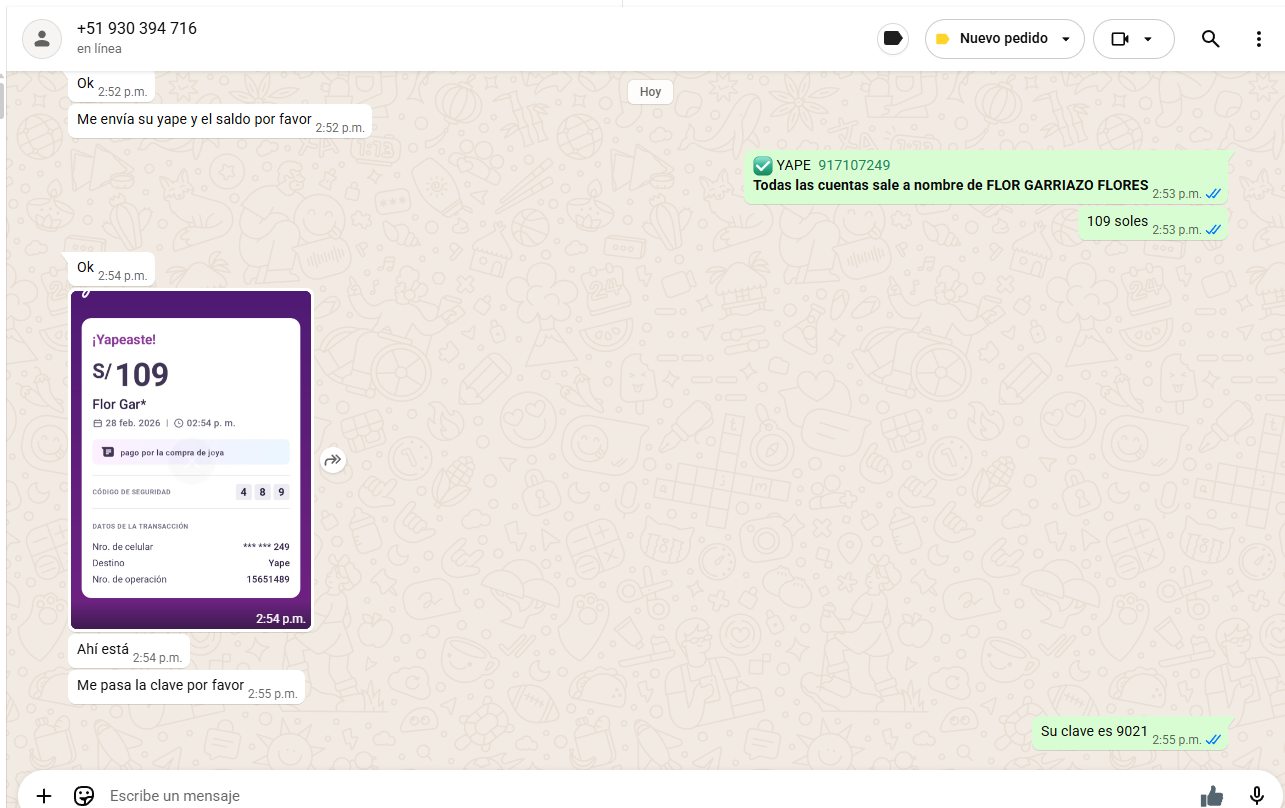Click the '109 soles' sent message
1285x808 pixels.
coord(1117,221)
